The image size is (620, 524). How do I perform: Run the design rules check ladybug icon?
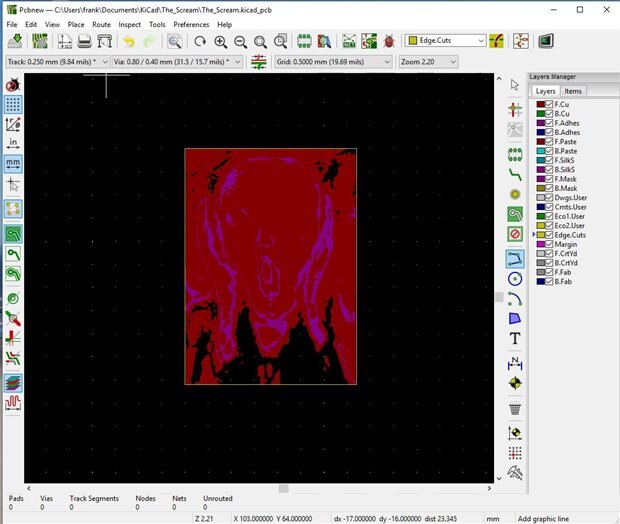click(388, 41)
